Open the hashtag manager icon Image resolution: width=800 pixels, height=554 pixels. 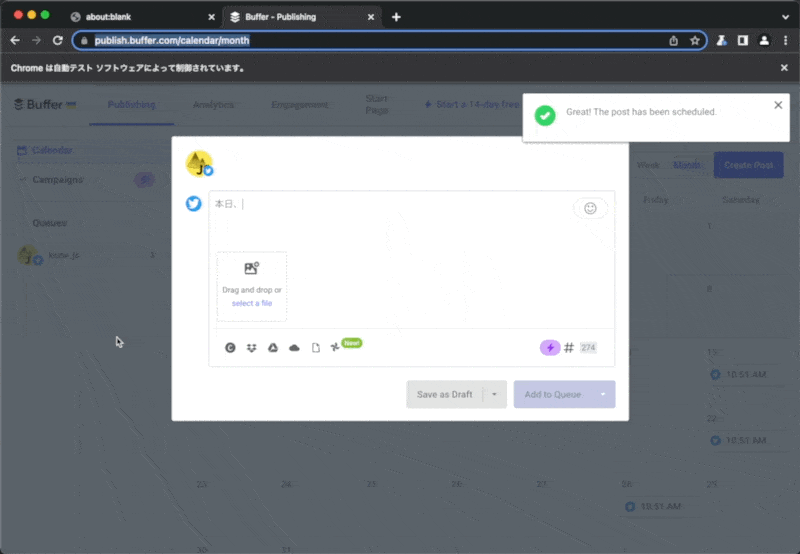point(569,348)
